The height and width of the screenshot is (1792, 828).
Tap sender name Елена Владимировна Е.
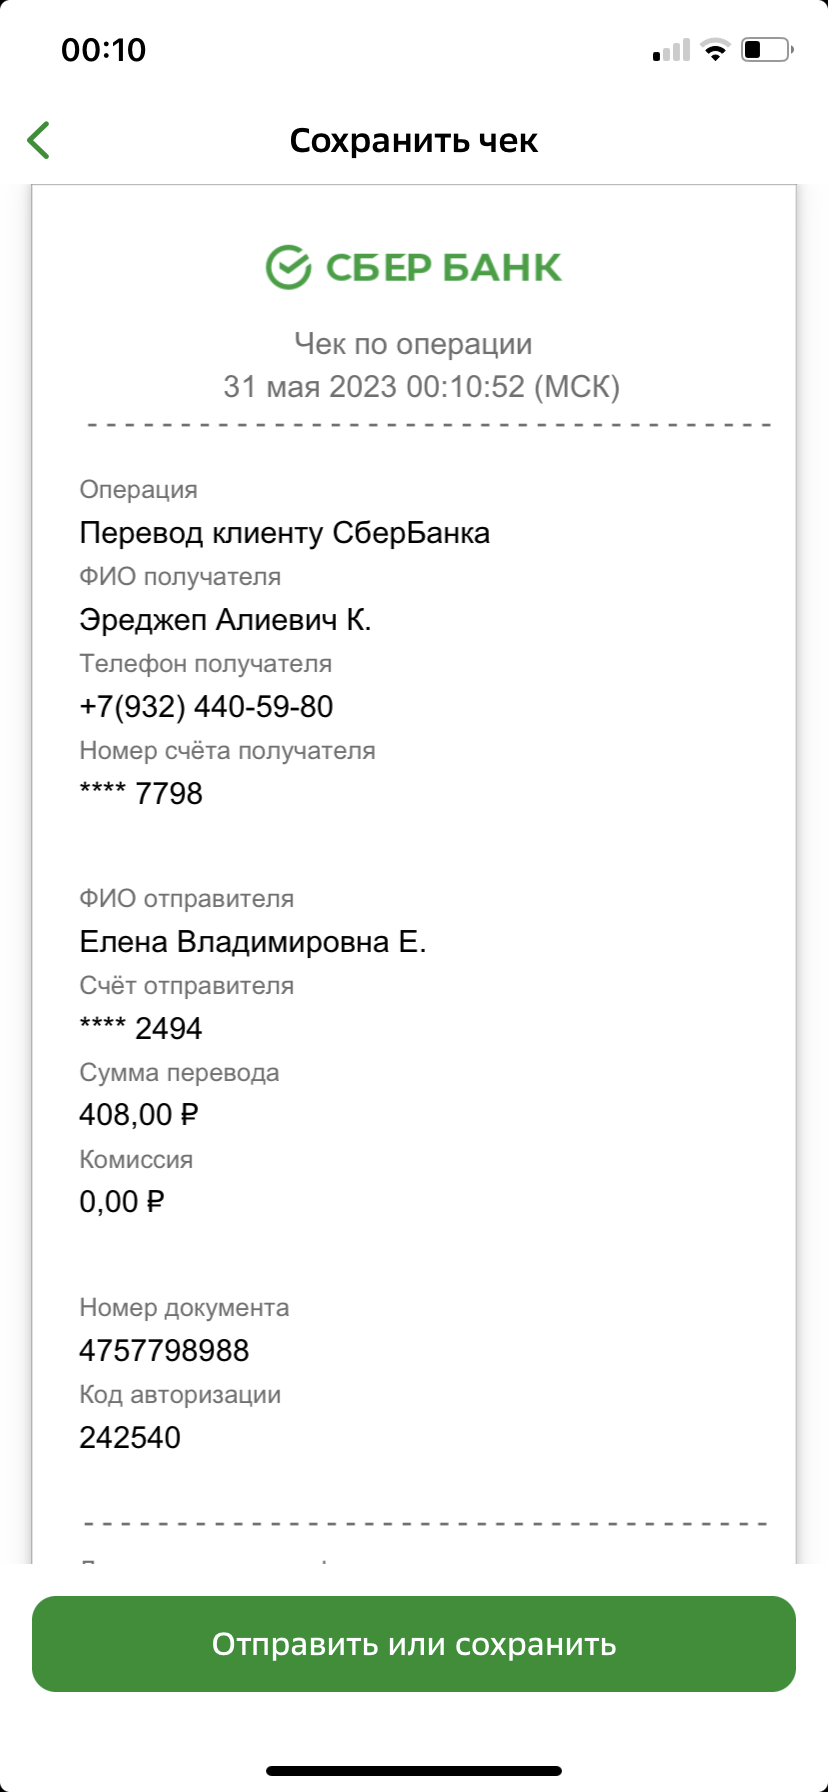click(253, 942)
